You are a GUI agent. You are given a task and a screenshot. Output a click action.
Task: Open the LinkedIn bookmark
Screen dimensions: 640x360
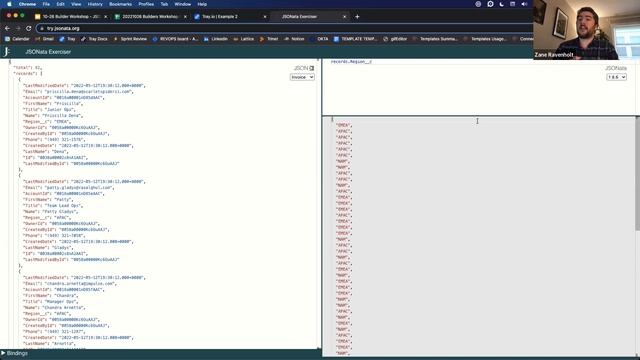[216, 39]
